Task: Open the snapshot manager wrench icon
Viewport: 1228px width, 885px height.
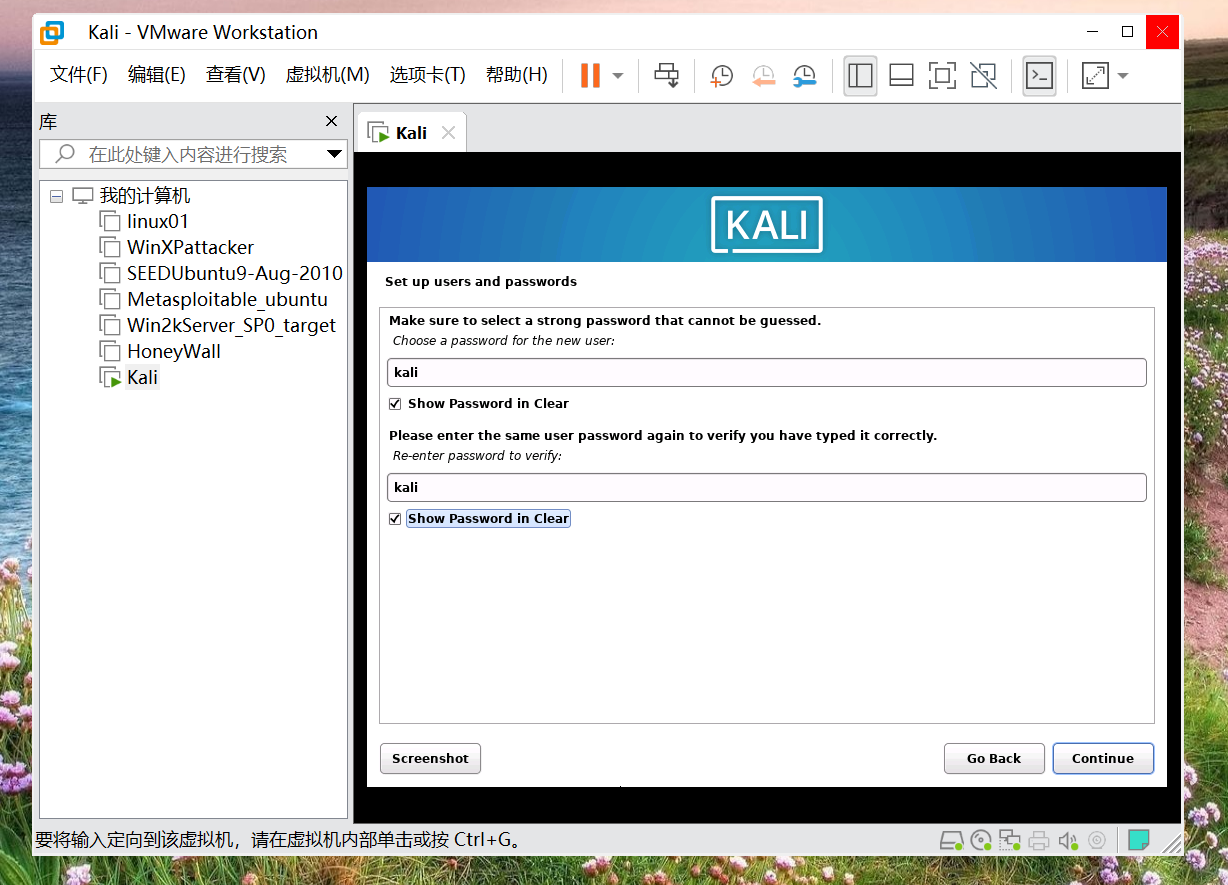Action: coord(804,76)
